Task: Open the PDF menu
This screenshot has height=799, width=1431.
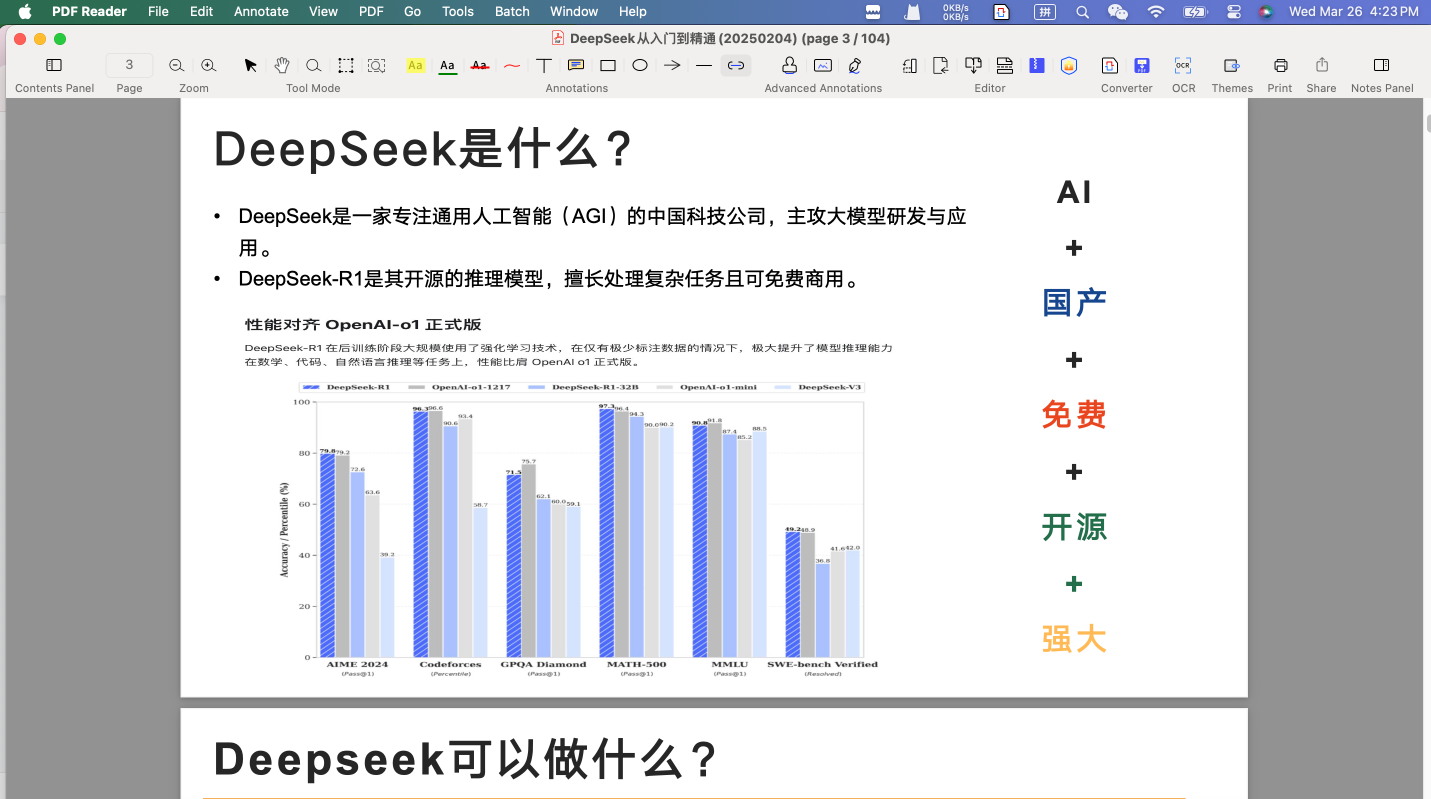Action: point(371,11)
